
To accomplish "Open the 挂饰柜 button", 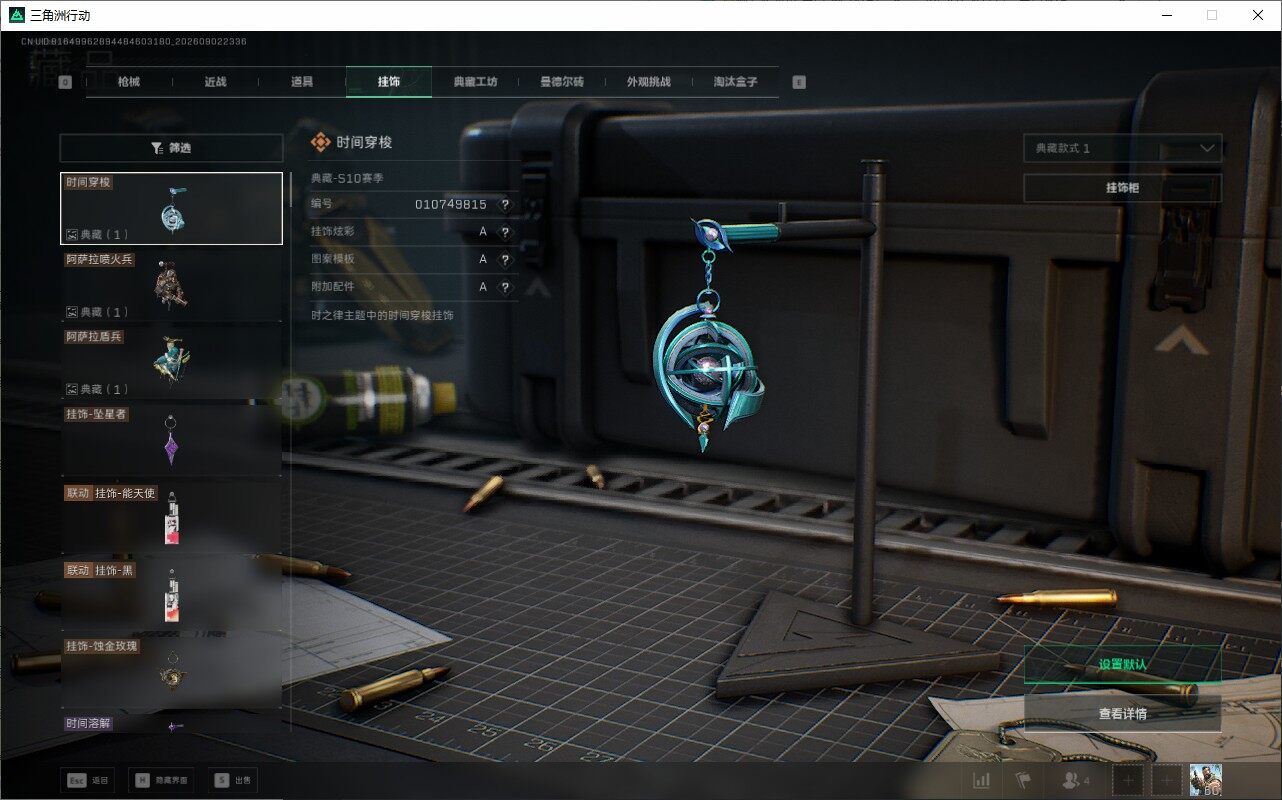I will (x=1122, y=188).
